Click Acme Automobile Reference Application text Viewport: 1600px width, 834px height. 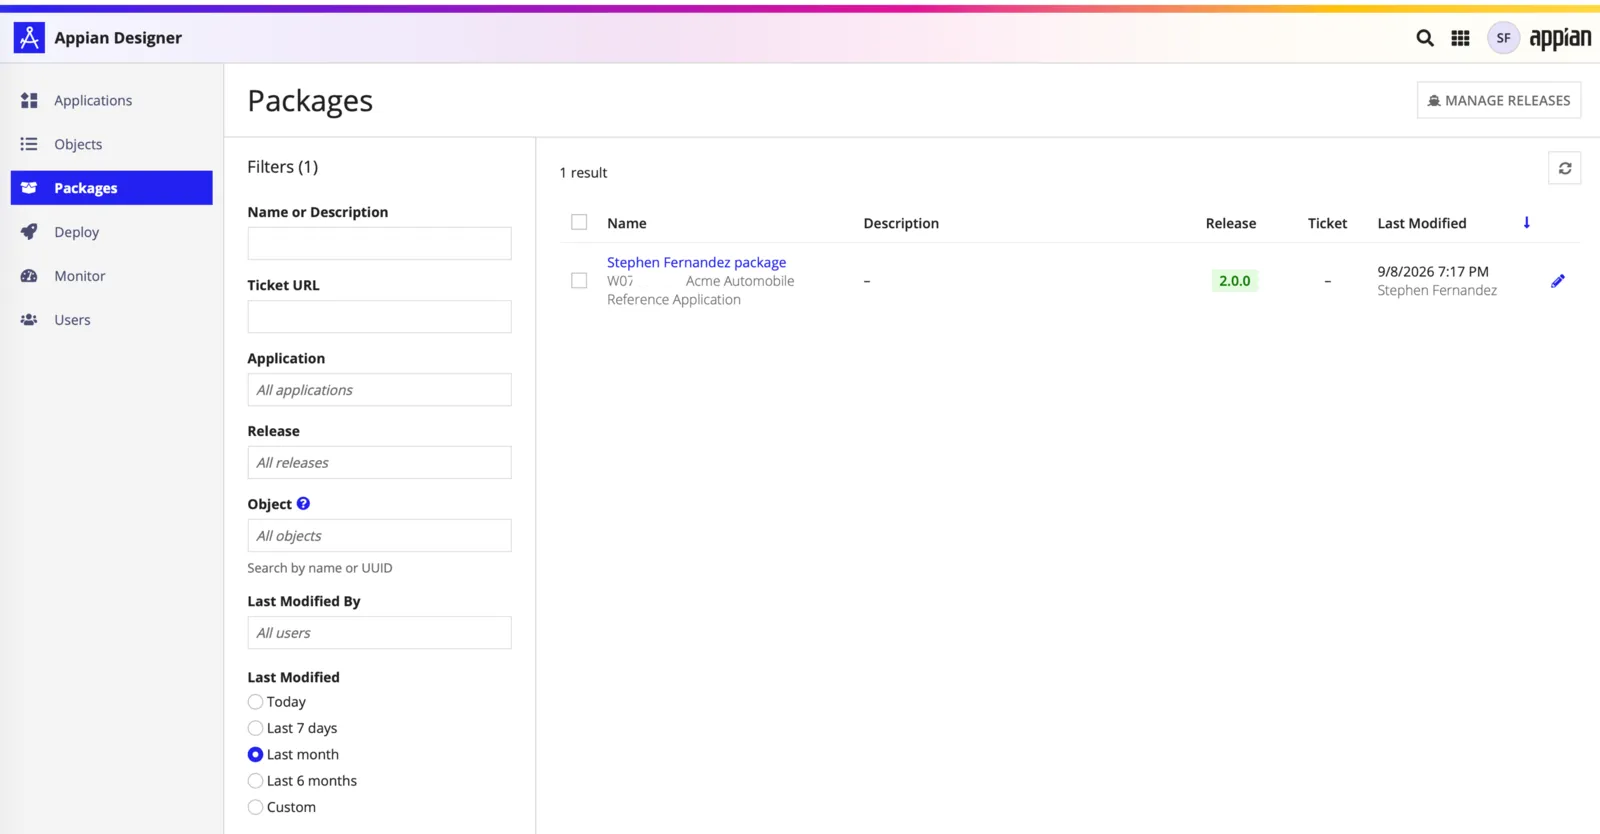(x=700, y=290)
